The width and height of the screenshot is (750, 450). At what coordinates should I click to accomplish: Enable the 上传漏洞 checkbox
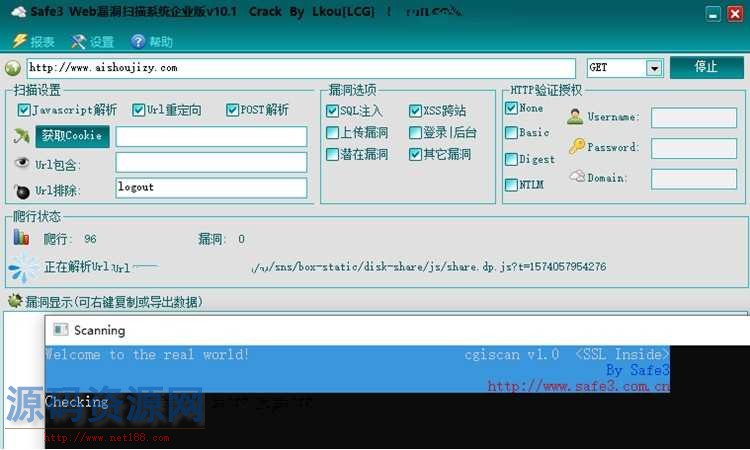[x=333, y=133]
